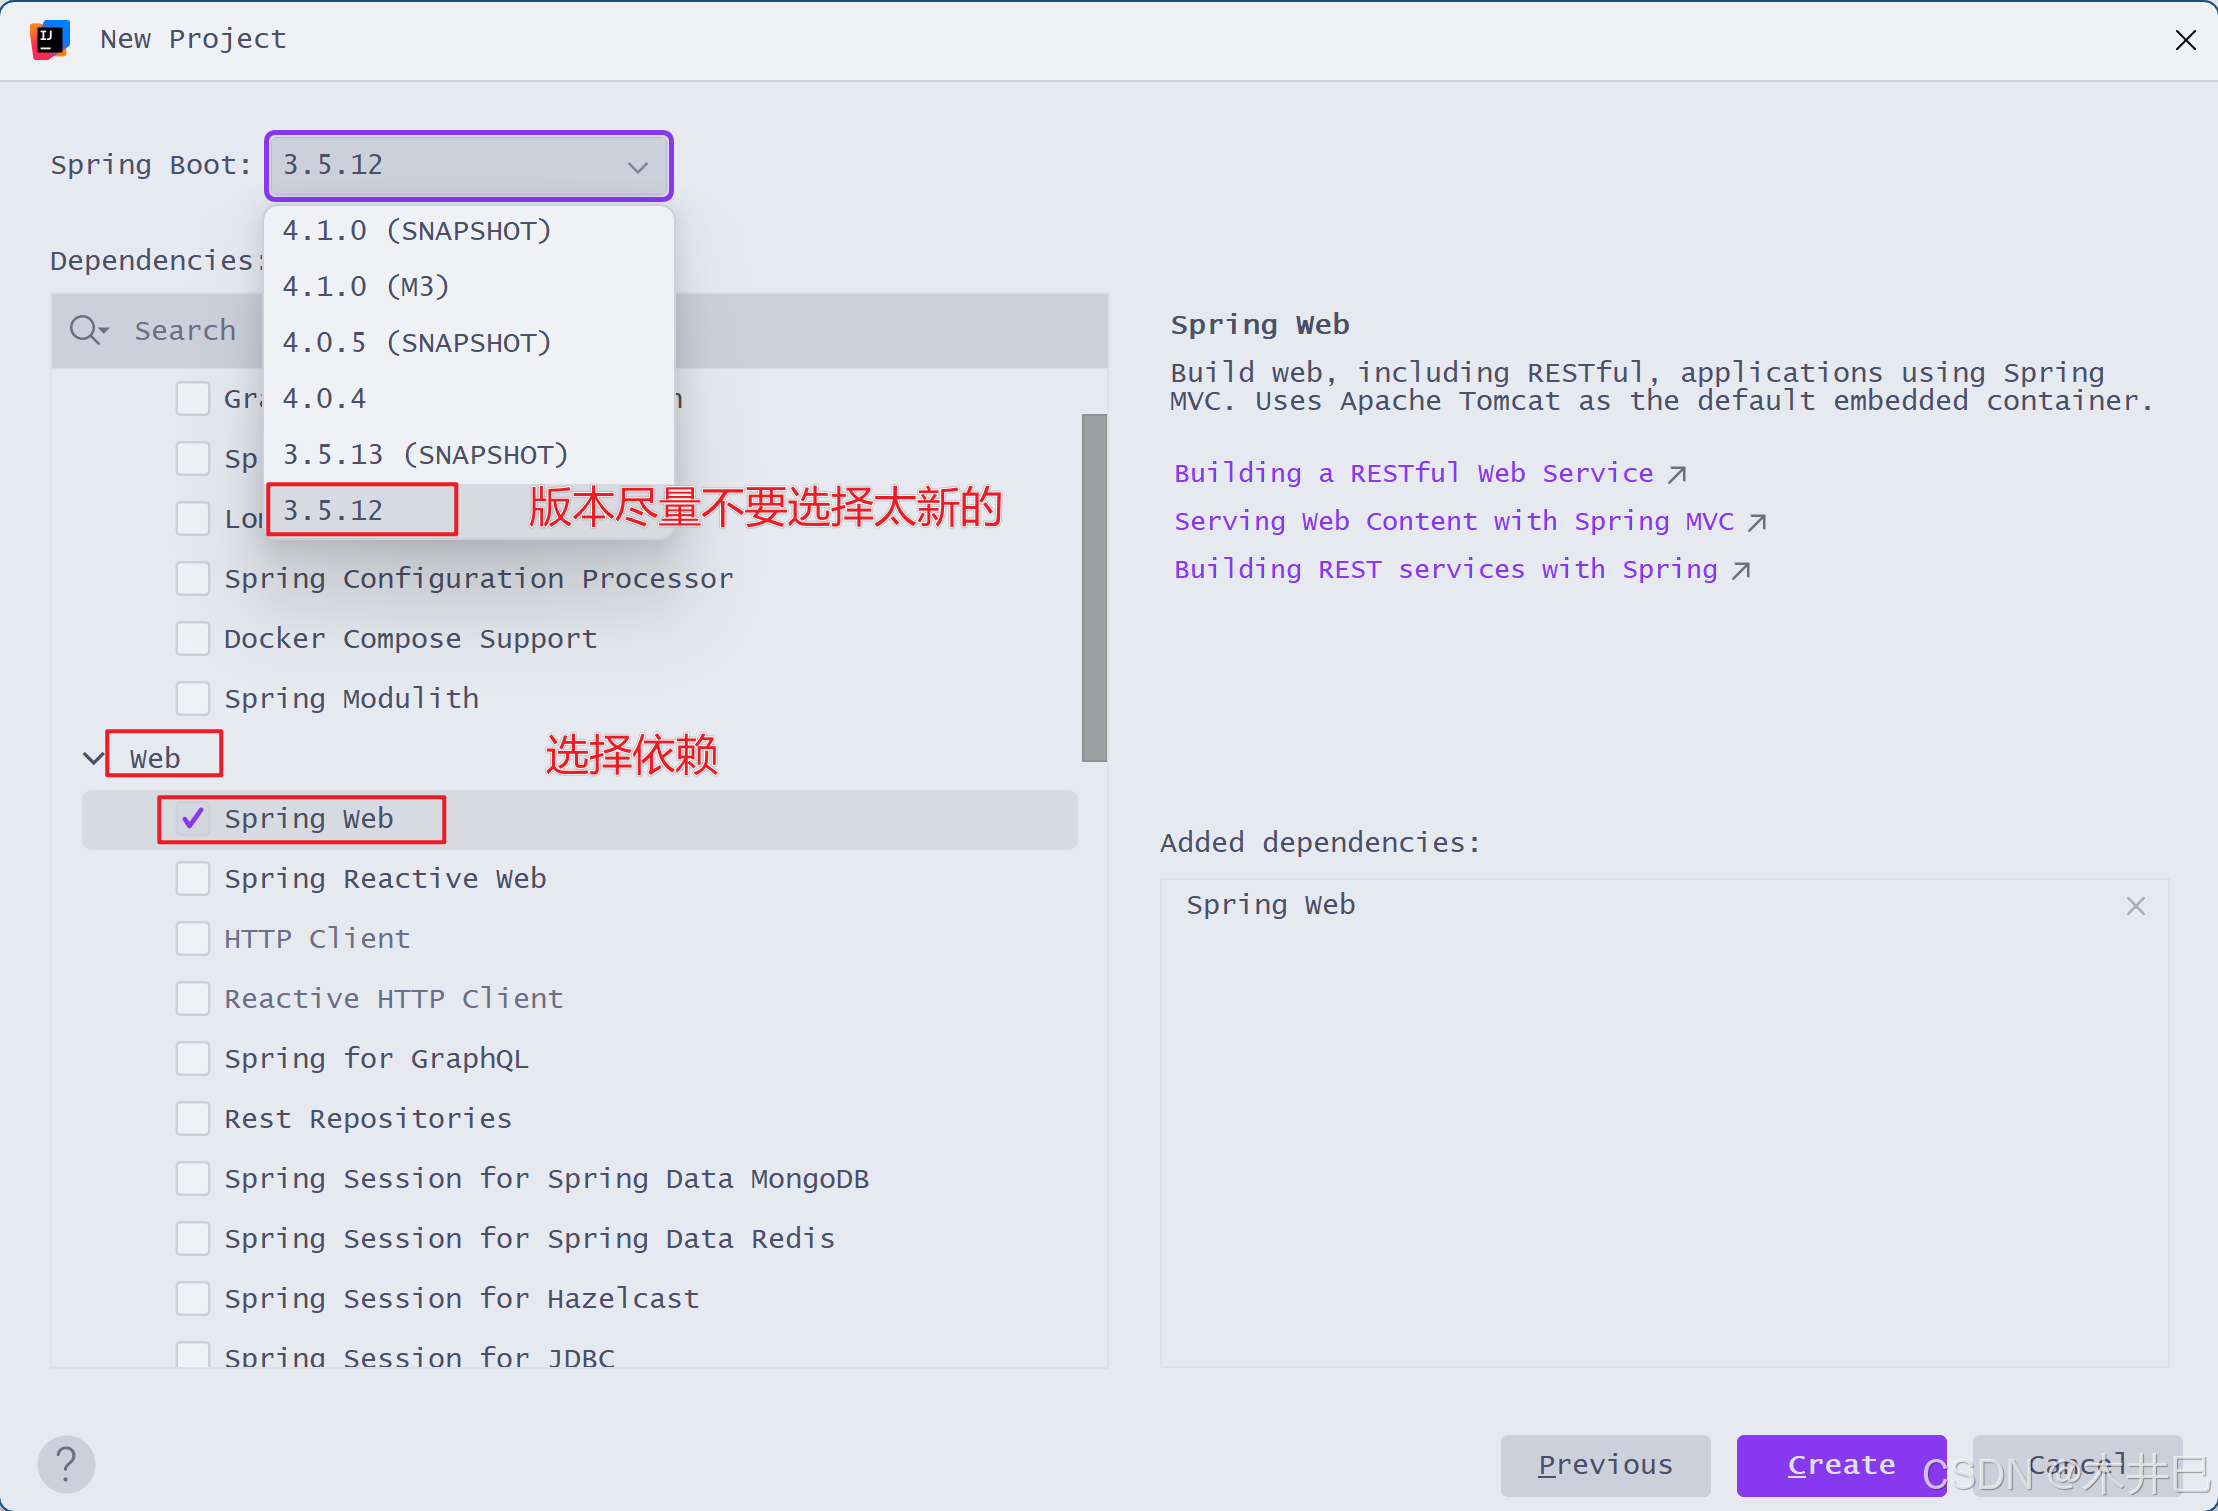Click the help question mark icon
2218x1511 pixels.
(x=66, y=1464)
